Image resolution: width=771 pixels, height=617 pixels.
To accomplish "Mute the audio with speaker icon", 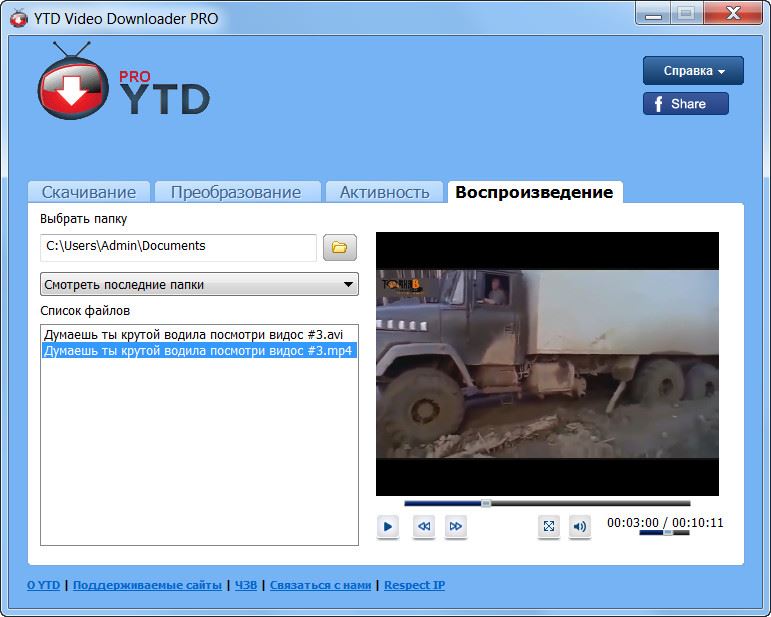I will click(580, 526).
